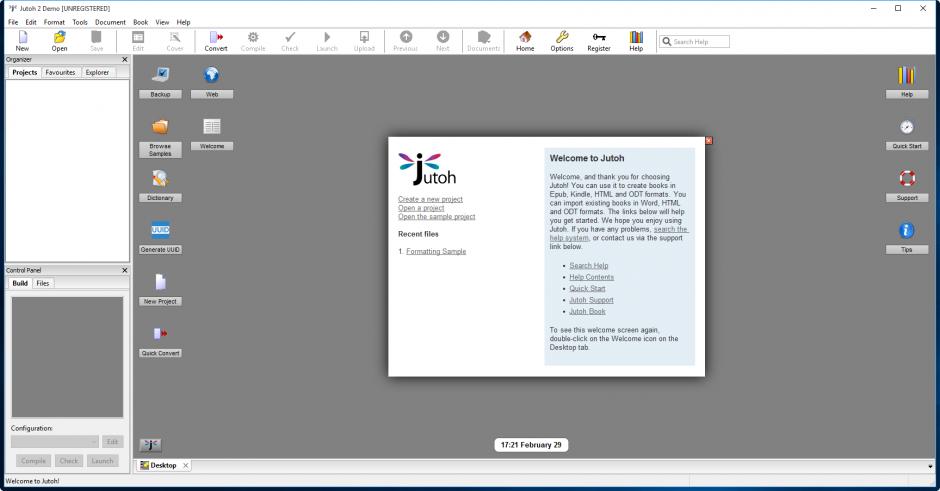This screenshot has height=491, width=940.
Task: Close the Desktop tab
Action: pyautogui.click(x=186, y=465)
